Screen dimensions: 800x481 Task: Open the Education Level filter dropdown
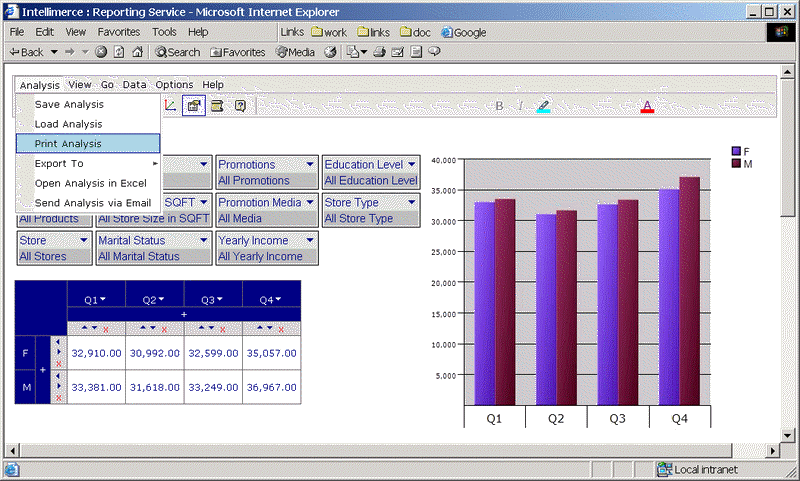(x=412, y=164)
